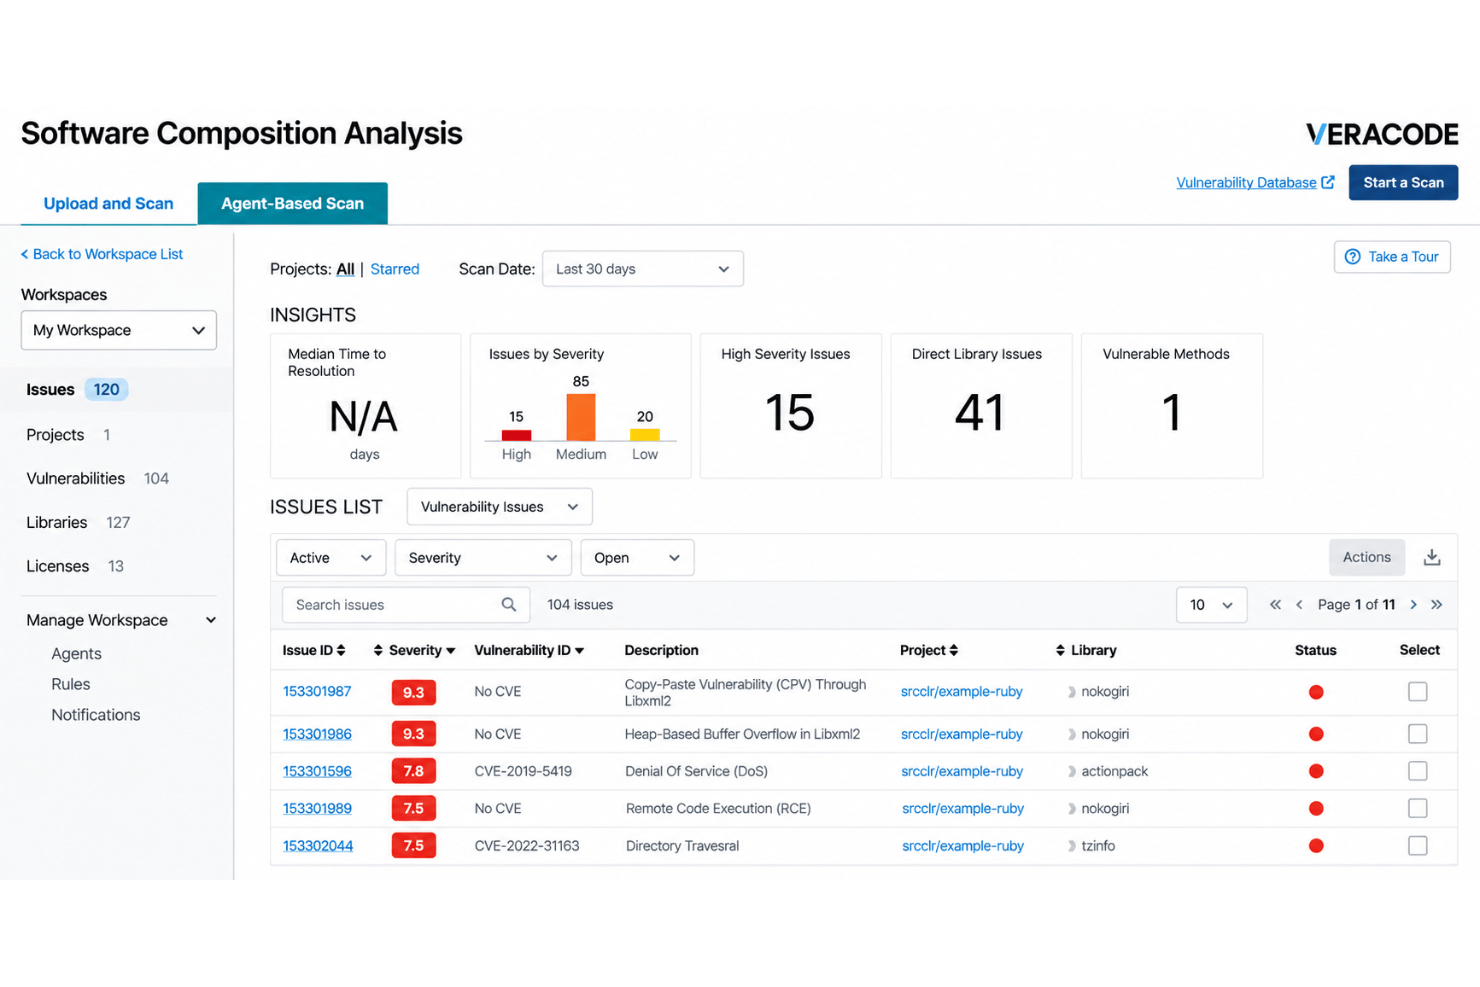Open Notifications under Manage Workspace

95,715
